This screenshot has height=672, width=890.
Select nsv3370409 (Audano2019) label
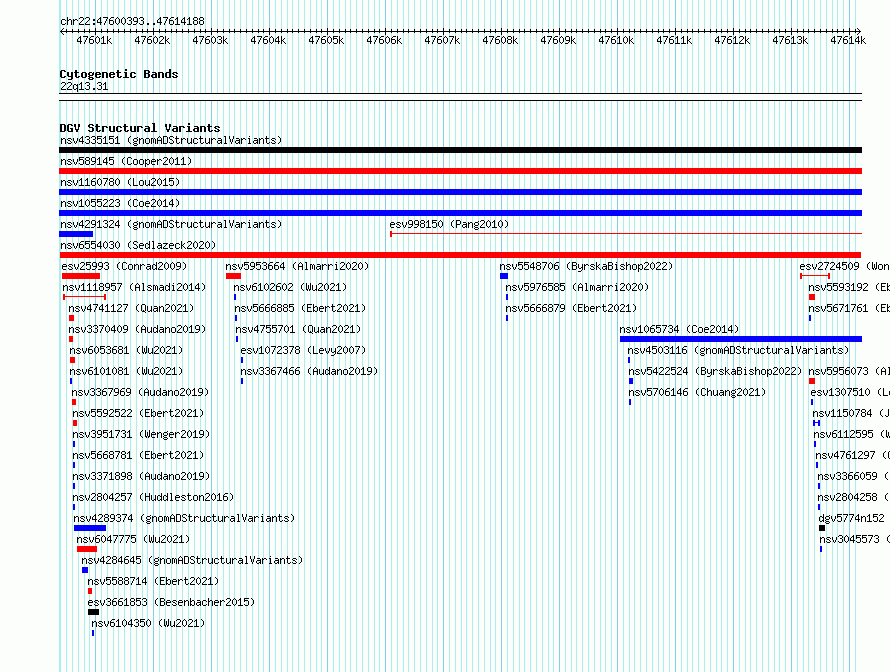coord(137,329)
